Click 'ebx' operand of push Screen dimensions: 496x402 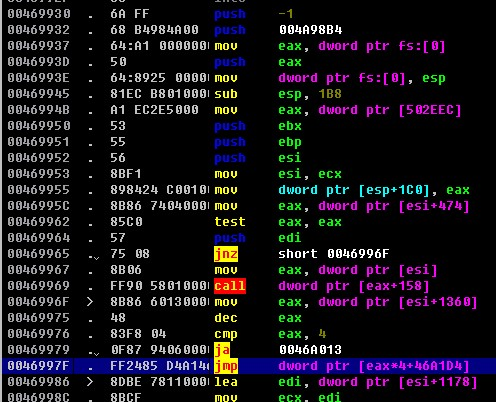(x=290, y=126)
